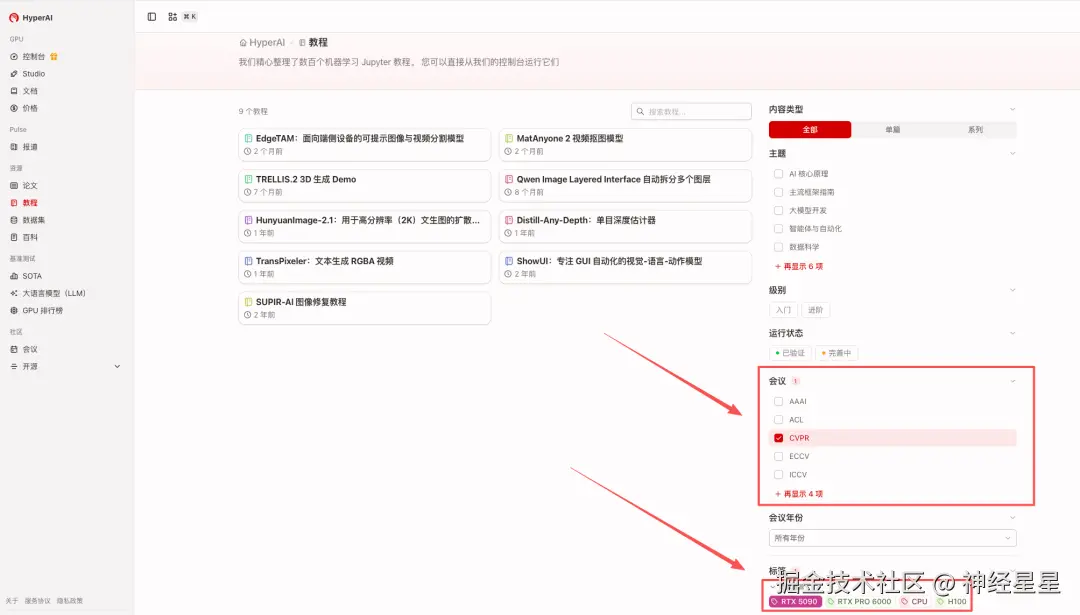This screenshot has height=615, width=1080.
Task: Open 大语言模型 (LLM) in sidebar
Action: point(54,293)
